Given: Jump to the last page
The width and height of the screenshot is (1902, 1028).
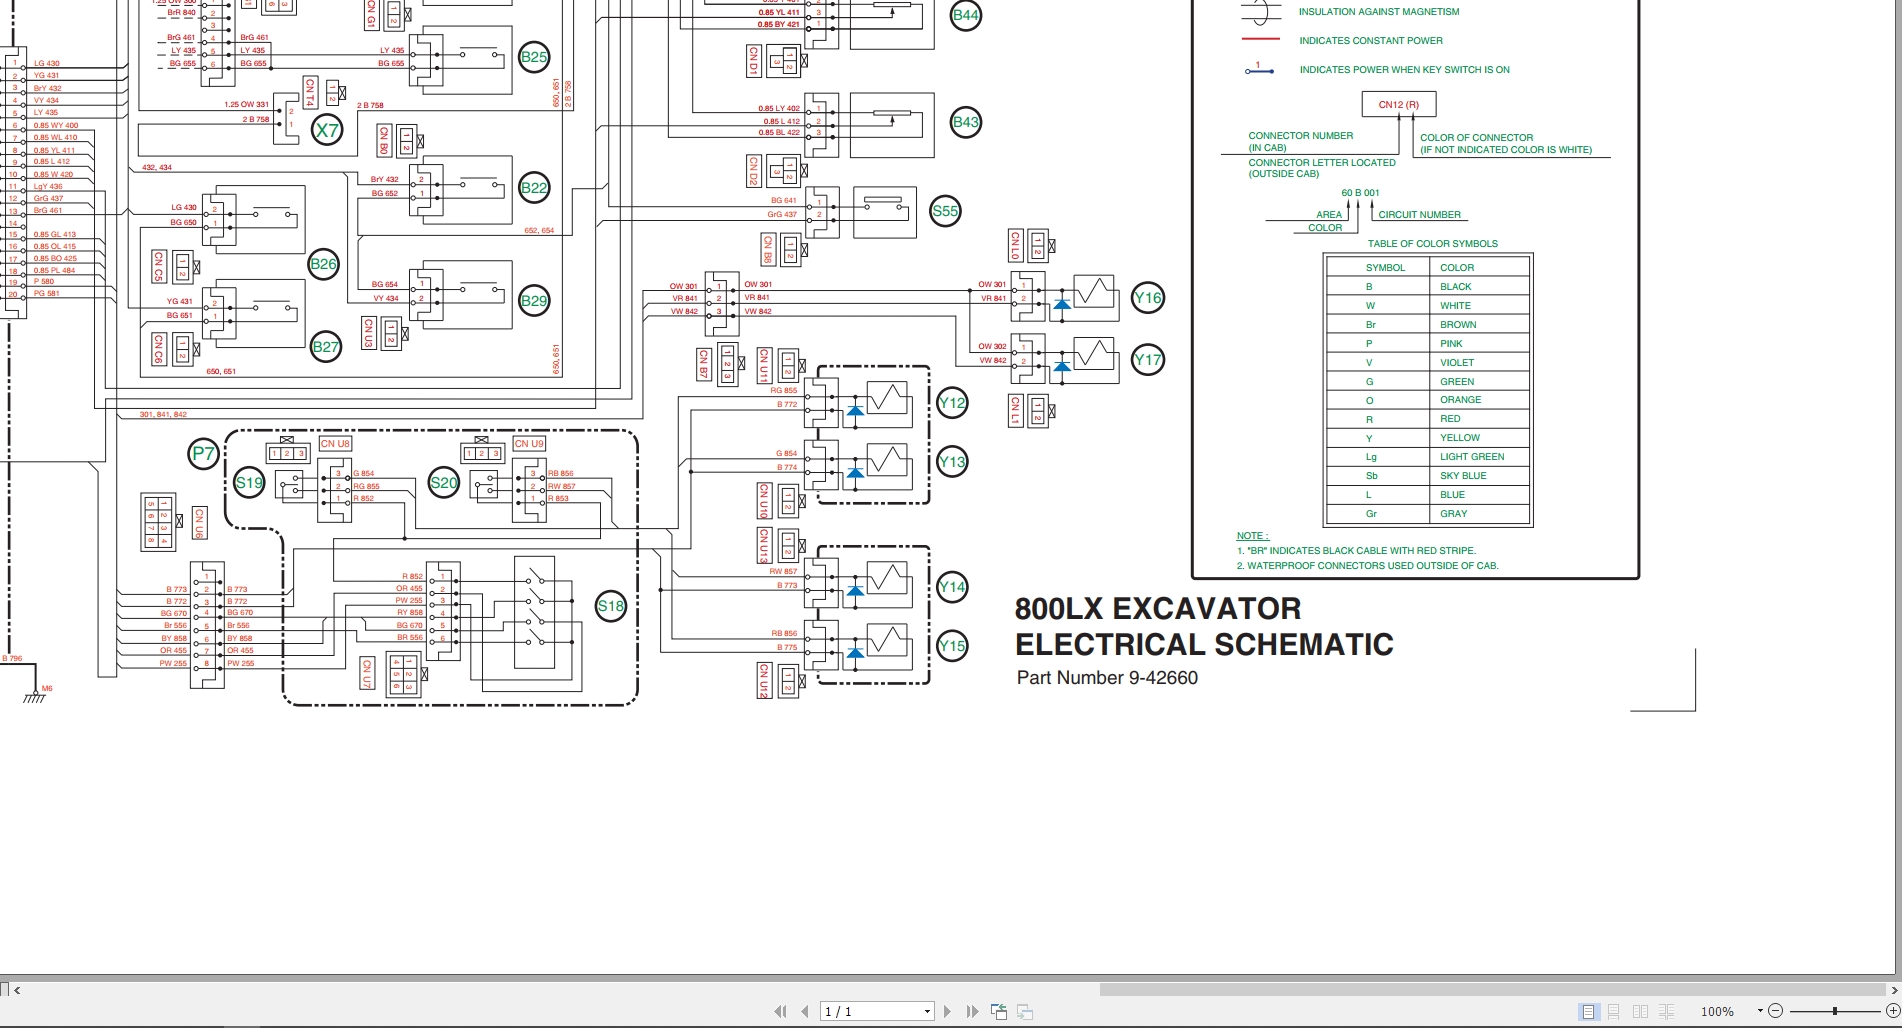Looking at the screenshot, I should pos(971,1011).
